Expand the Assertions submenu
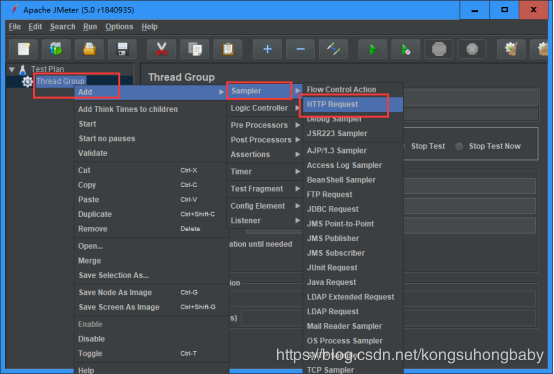The image size is (554, 374). pyautogui.click(x=265, y=154)
